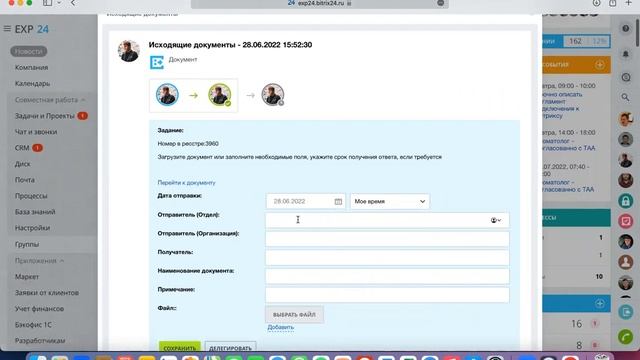Click the Номер в реестре:3960 text
Image resolution: width=640 pixels, height=360 pixels.
pos(188,144)
